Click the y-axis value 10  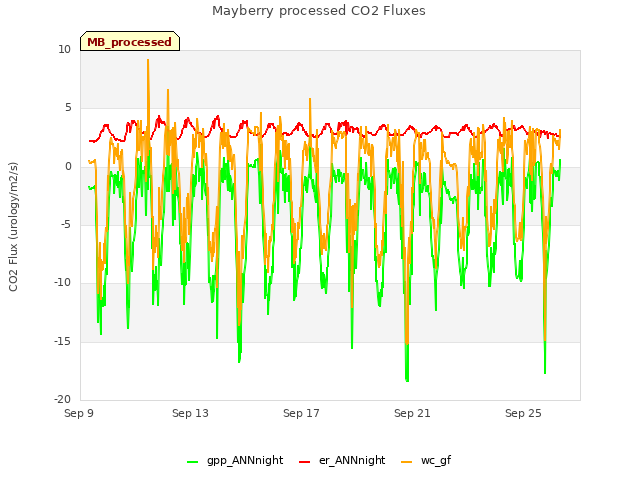64,50
